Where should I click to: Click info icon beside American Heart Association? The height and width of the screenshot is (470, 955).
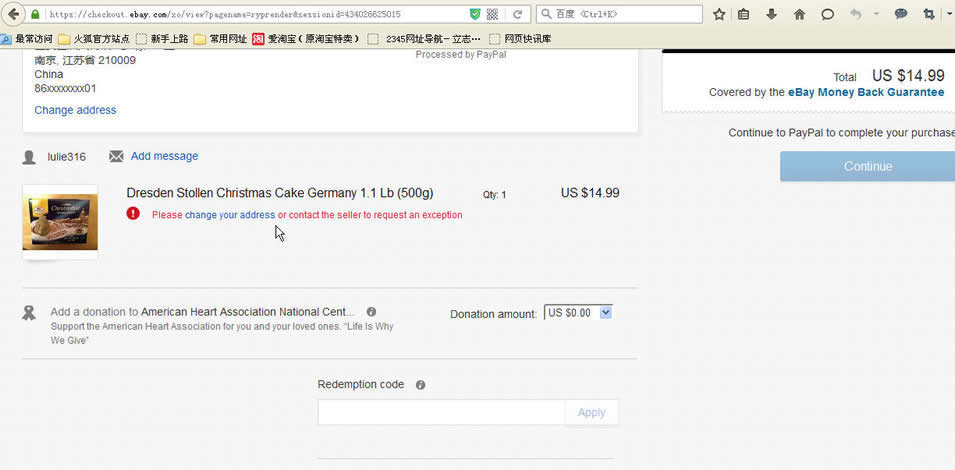(x=372, y=312)
